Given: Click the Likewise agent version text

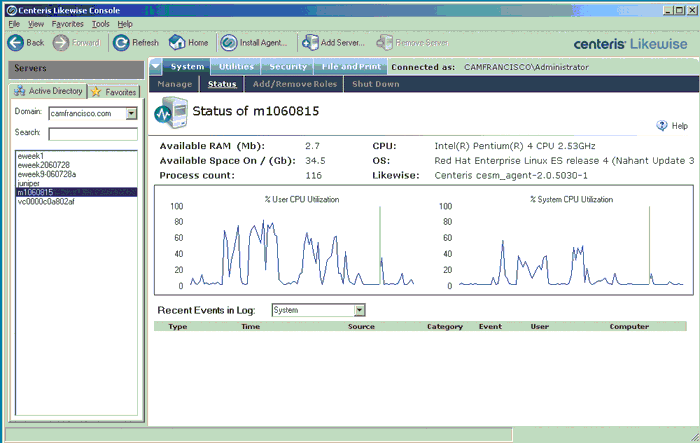Looking at the screenshot, I should [x=511, y=176].
